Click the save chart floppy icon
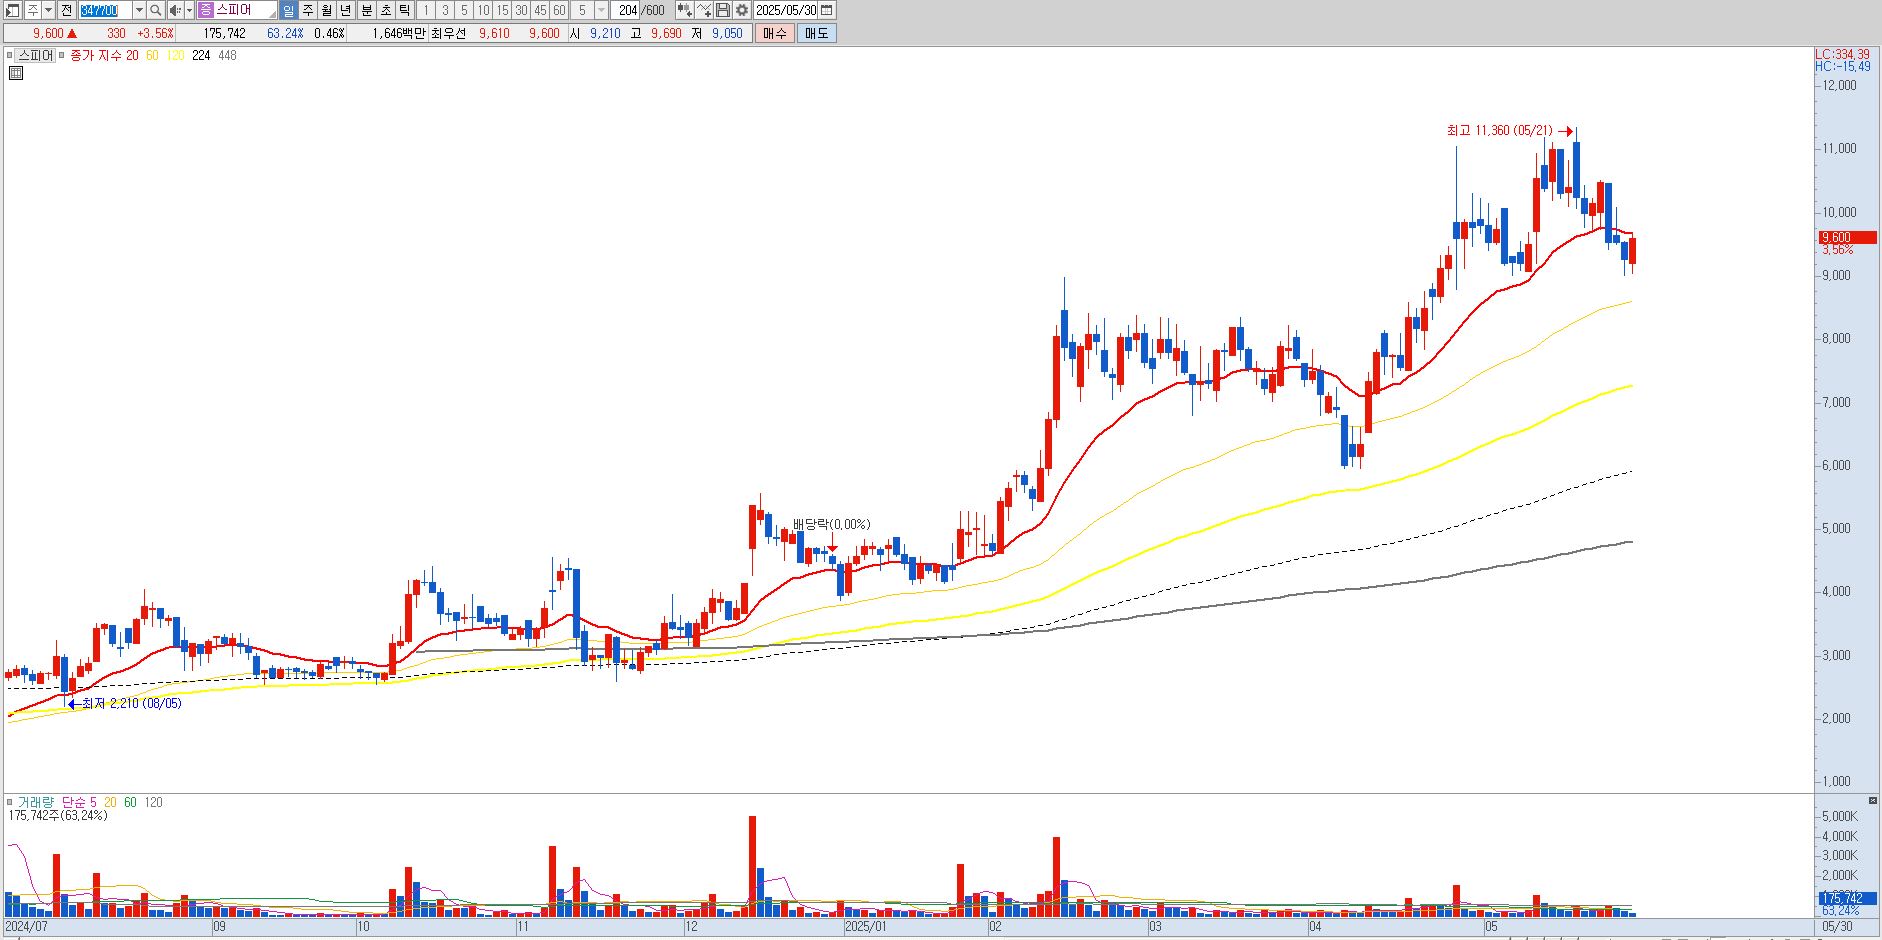This screenshot has width=1882, height=940. coord(723,10)
